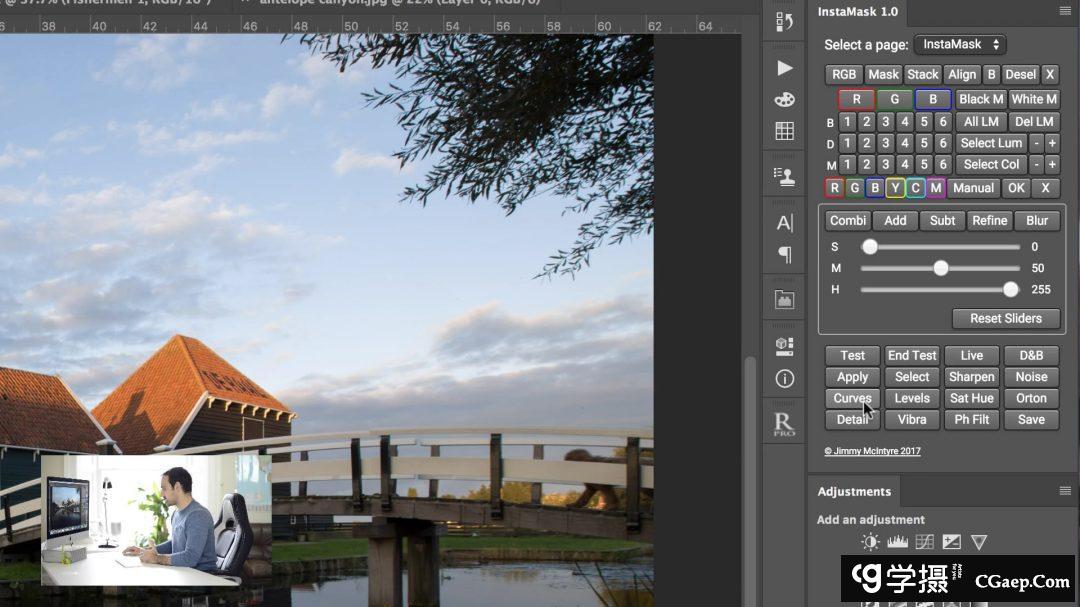The height and width of the screenshot is (607, 1080).
Task: Open the Character panel icon
Action: (784, 222)
